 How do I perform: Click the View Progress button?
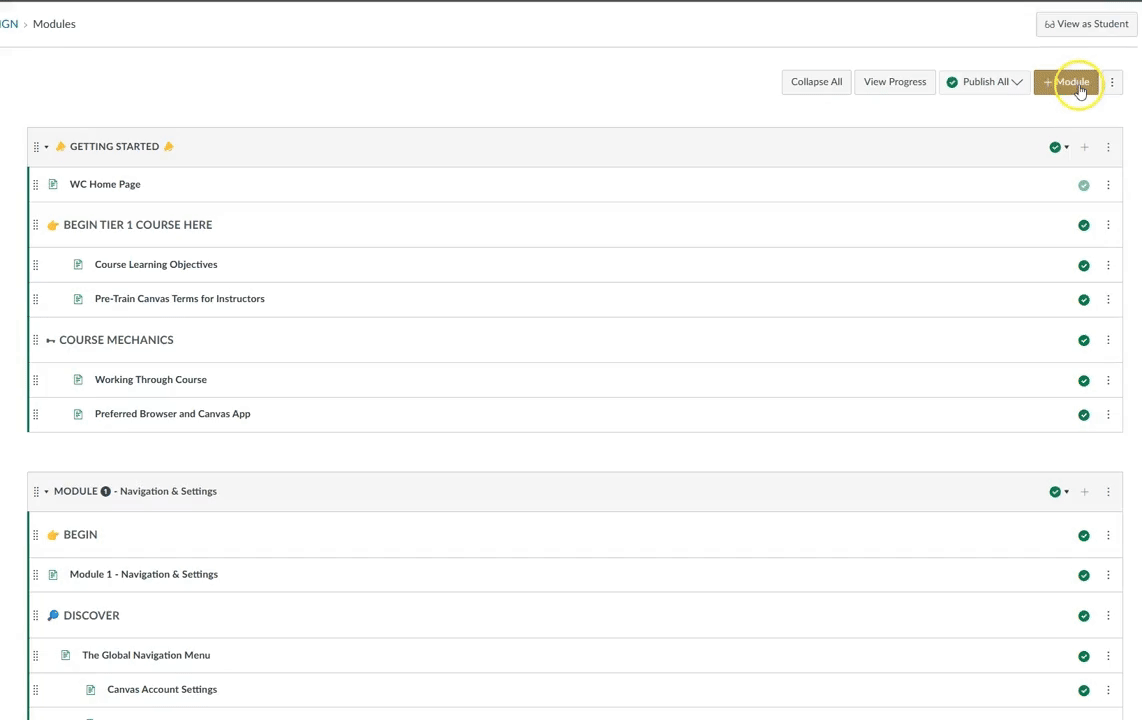(x=894, y=82)
